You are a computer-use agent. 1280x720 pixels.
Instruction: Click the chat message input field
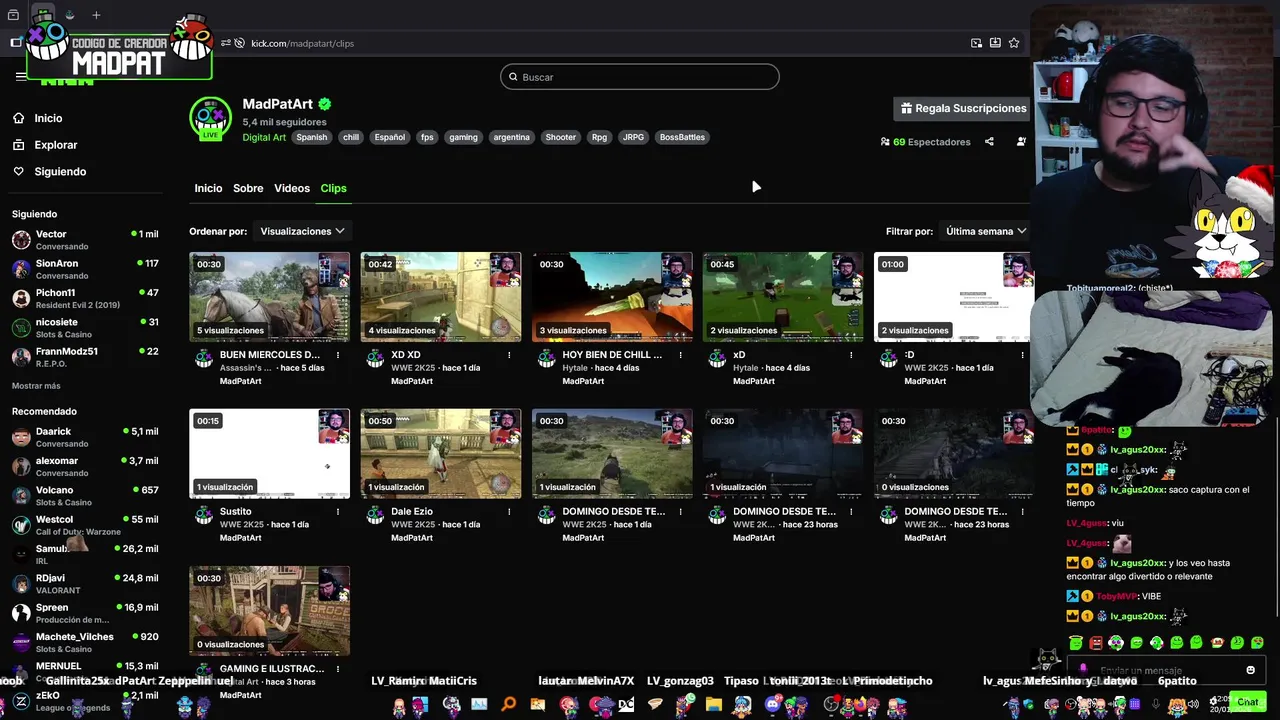click(1165, 670)
